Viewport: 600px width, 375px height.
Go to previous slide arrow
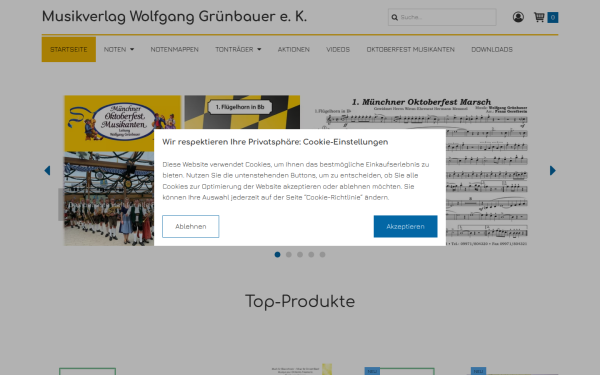click(47, 170)
